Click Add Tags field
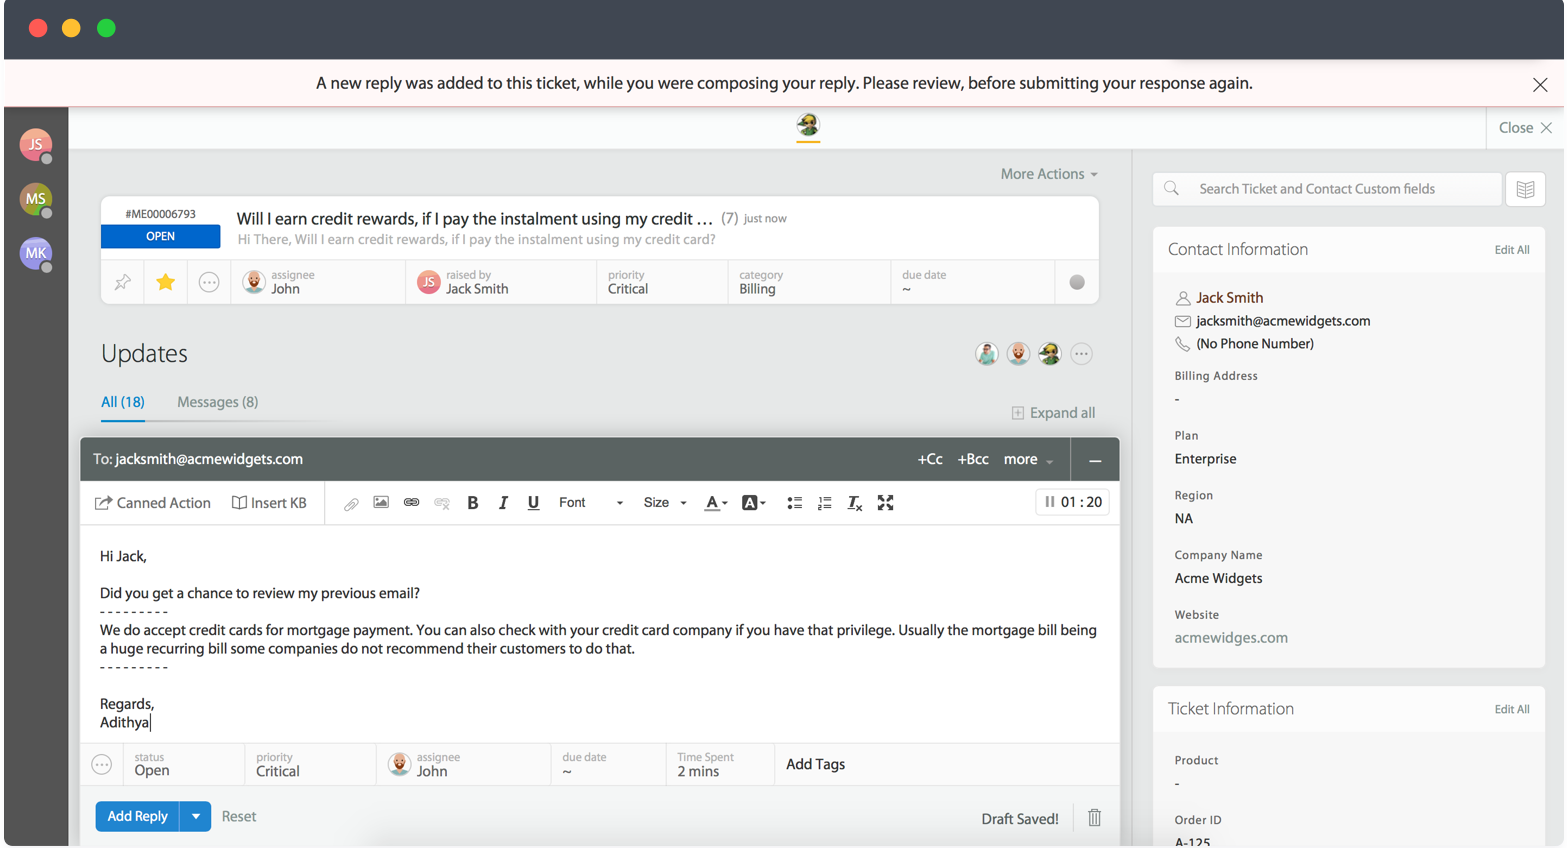This screenshot has height=848, width=1567. 815,764
